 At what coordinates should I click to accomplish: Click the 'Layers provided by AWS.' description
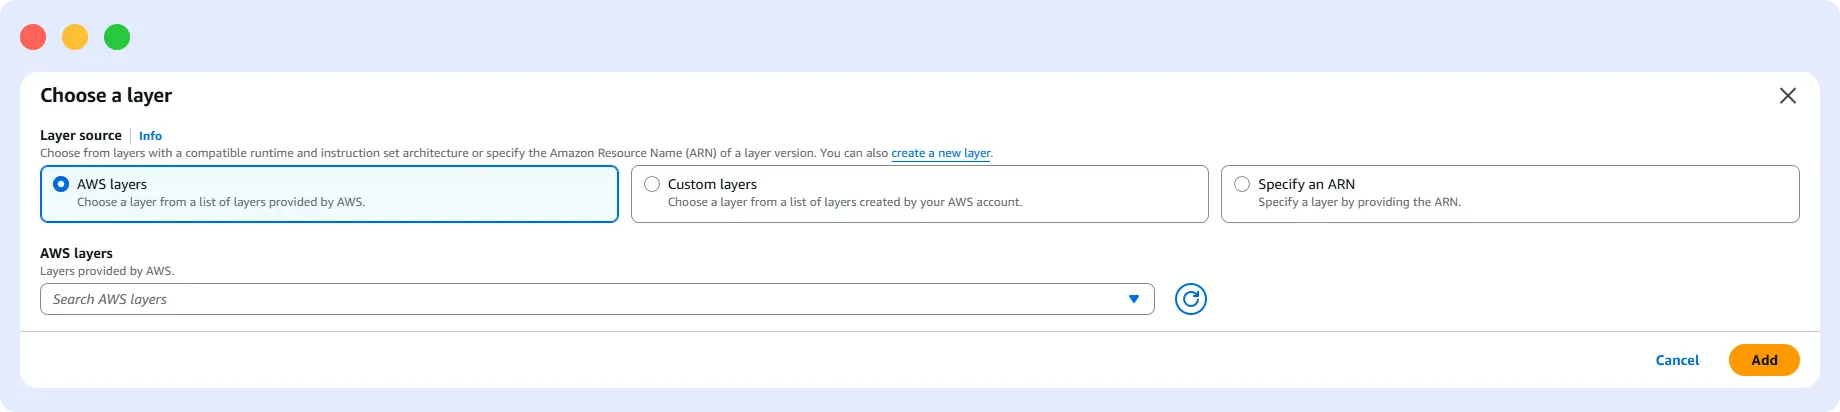tap(107, 271)
